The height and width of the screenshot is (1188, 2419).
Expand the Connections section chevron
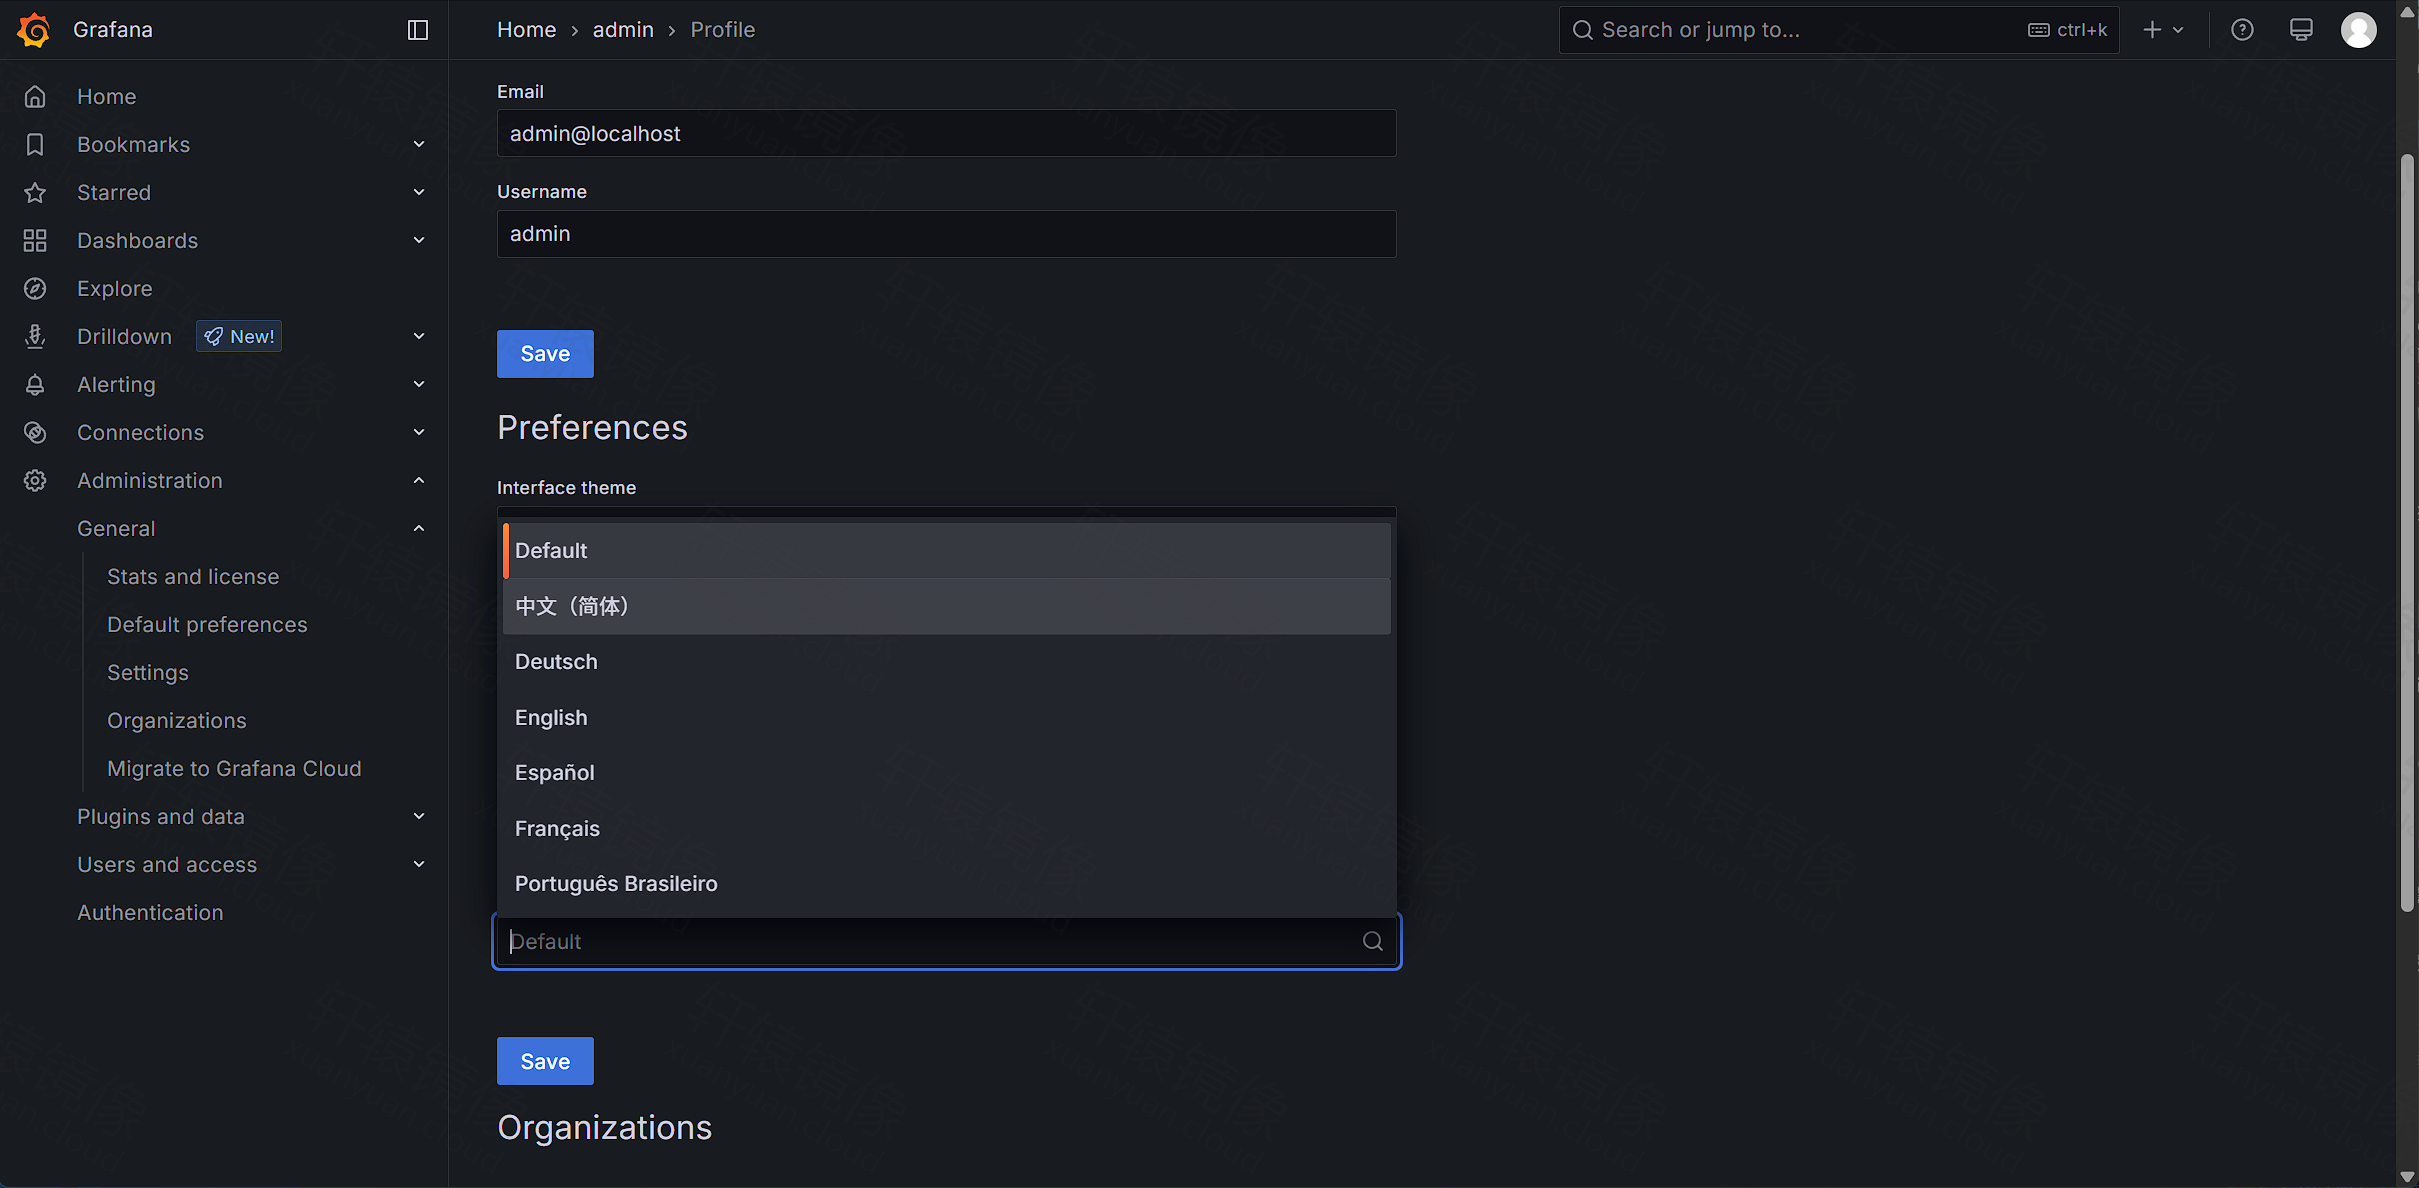click(419, 433)
